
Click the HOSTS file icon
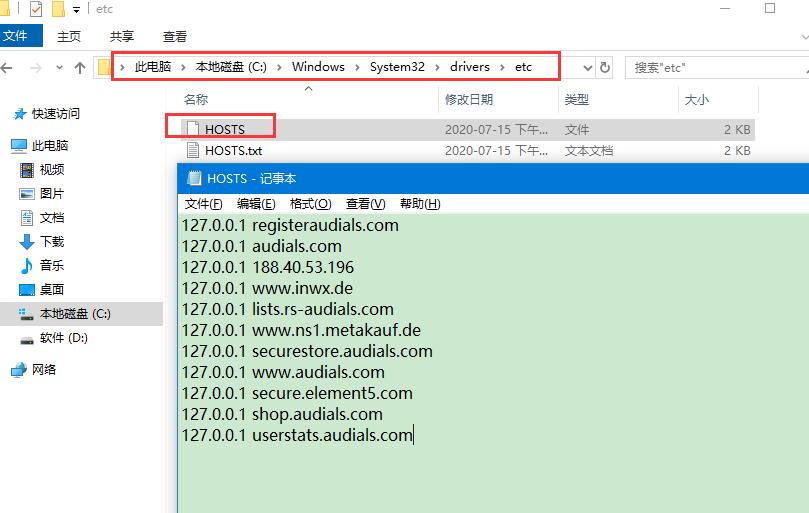click(193, 129)
